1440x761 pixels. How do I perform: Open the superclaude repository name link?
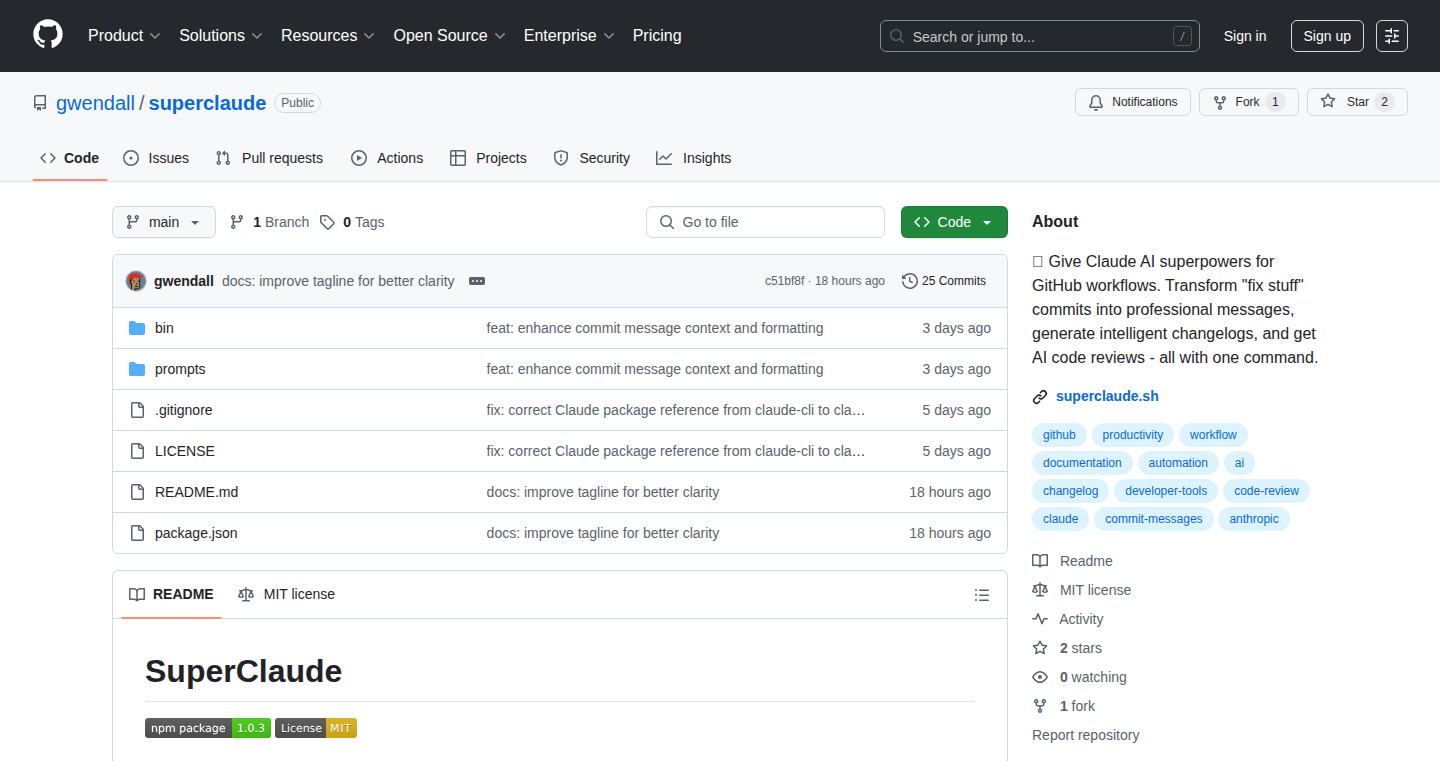coord(207,103)
